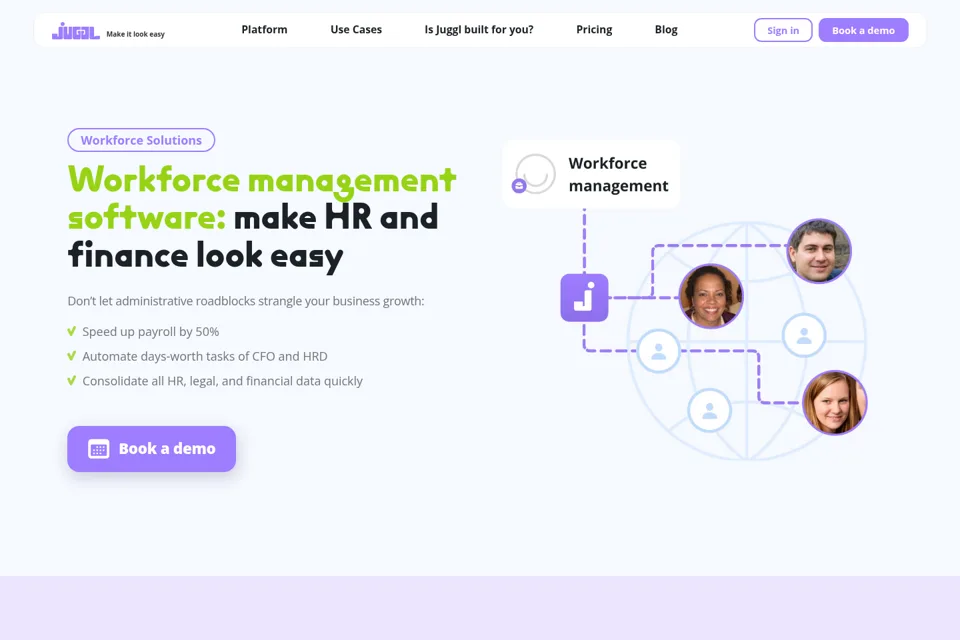960x640 pixels.
Task: Click the small briefcase badge icon
Action: pos(519,186)
